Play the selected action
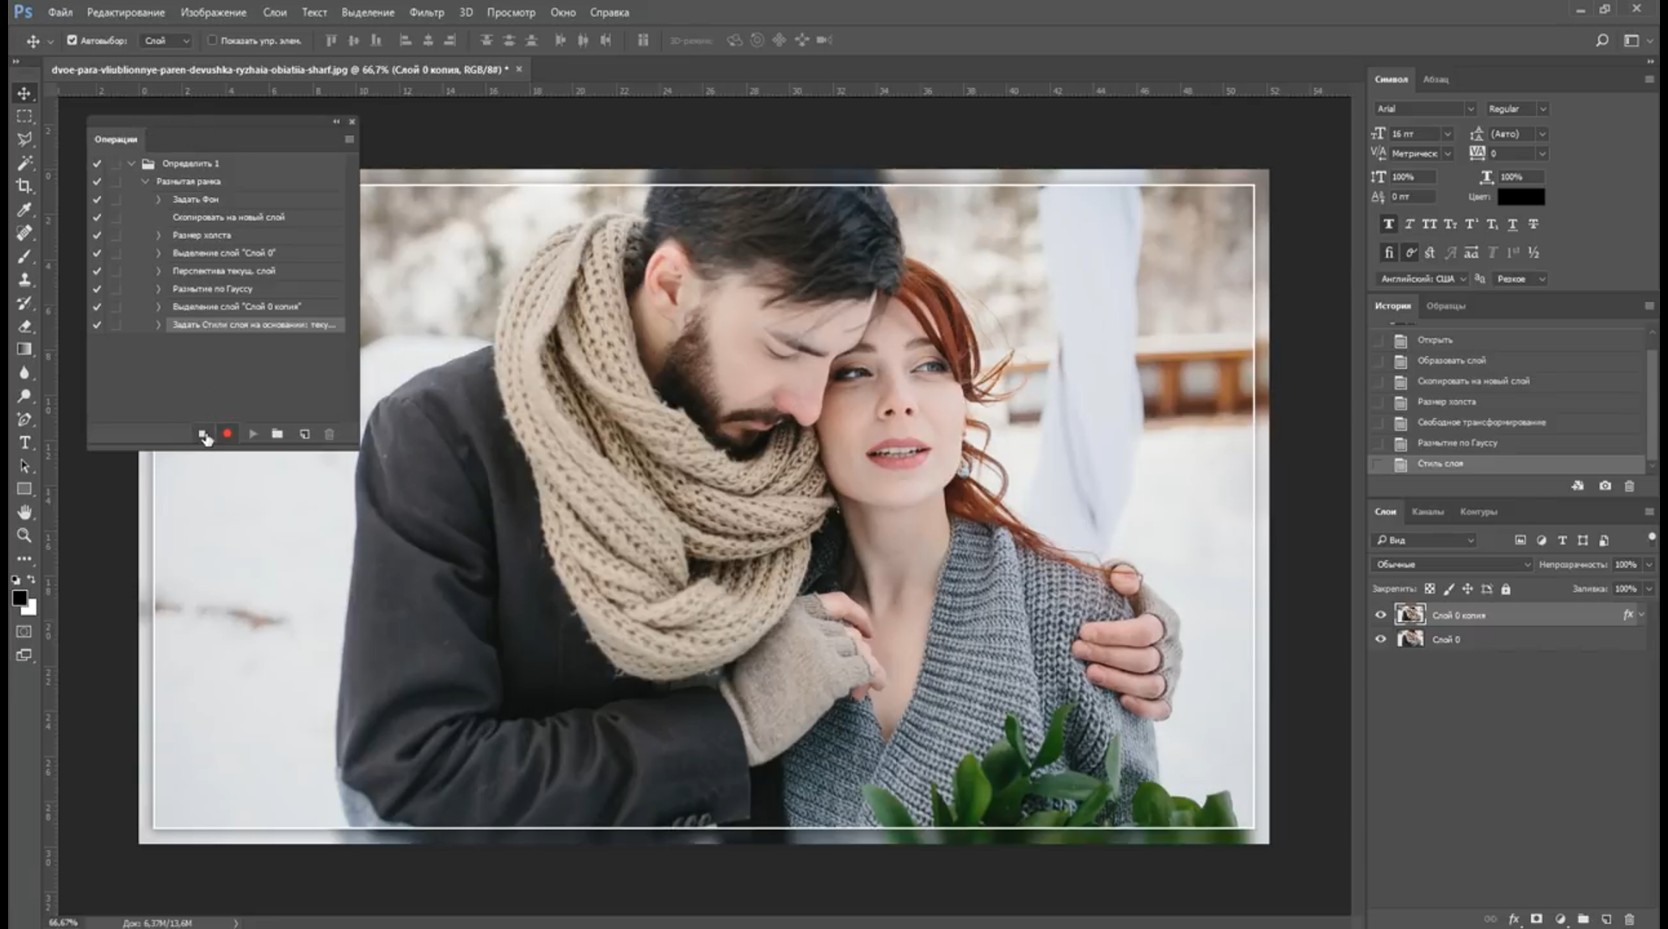This screenshot has width=1668, height=929. pyautogui.click(x=253, y=434)
